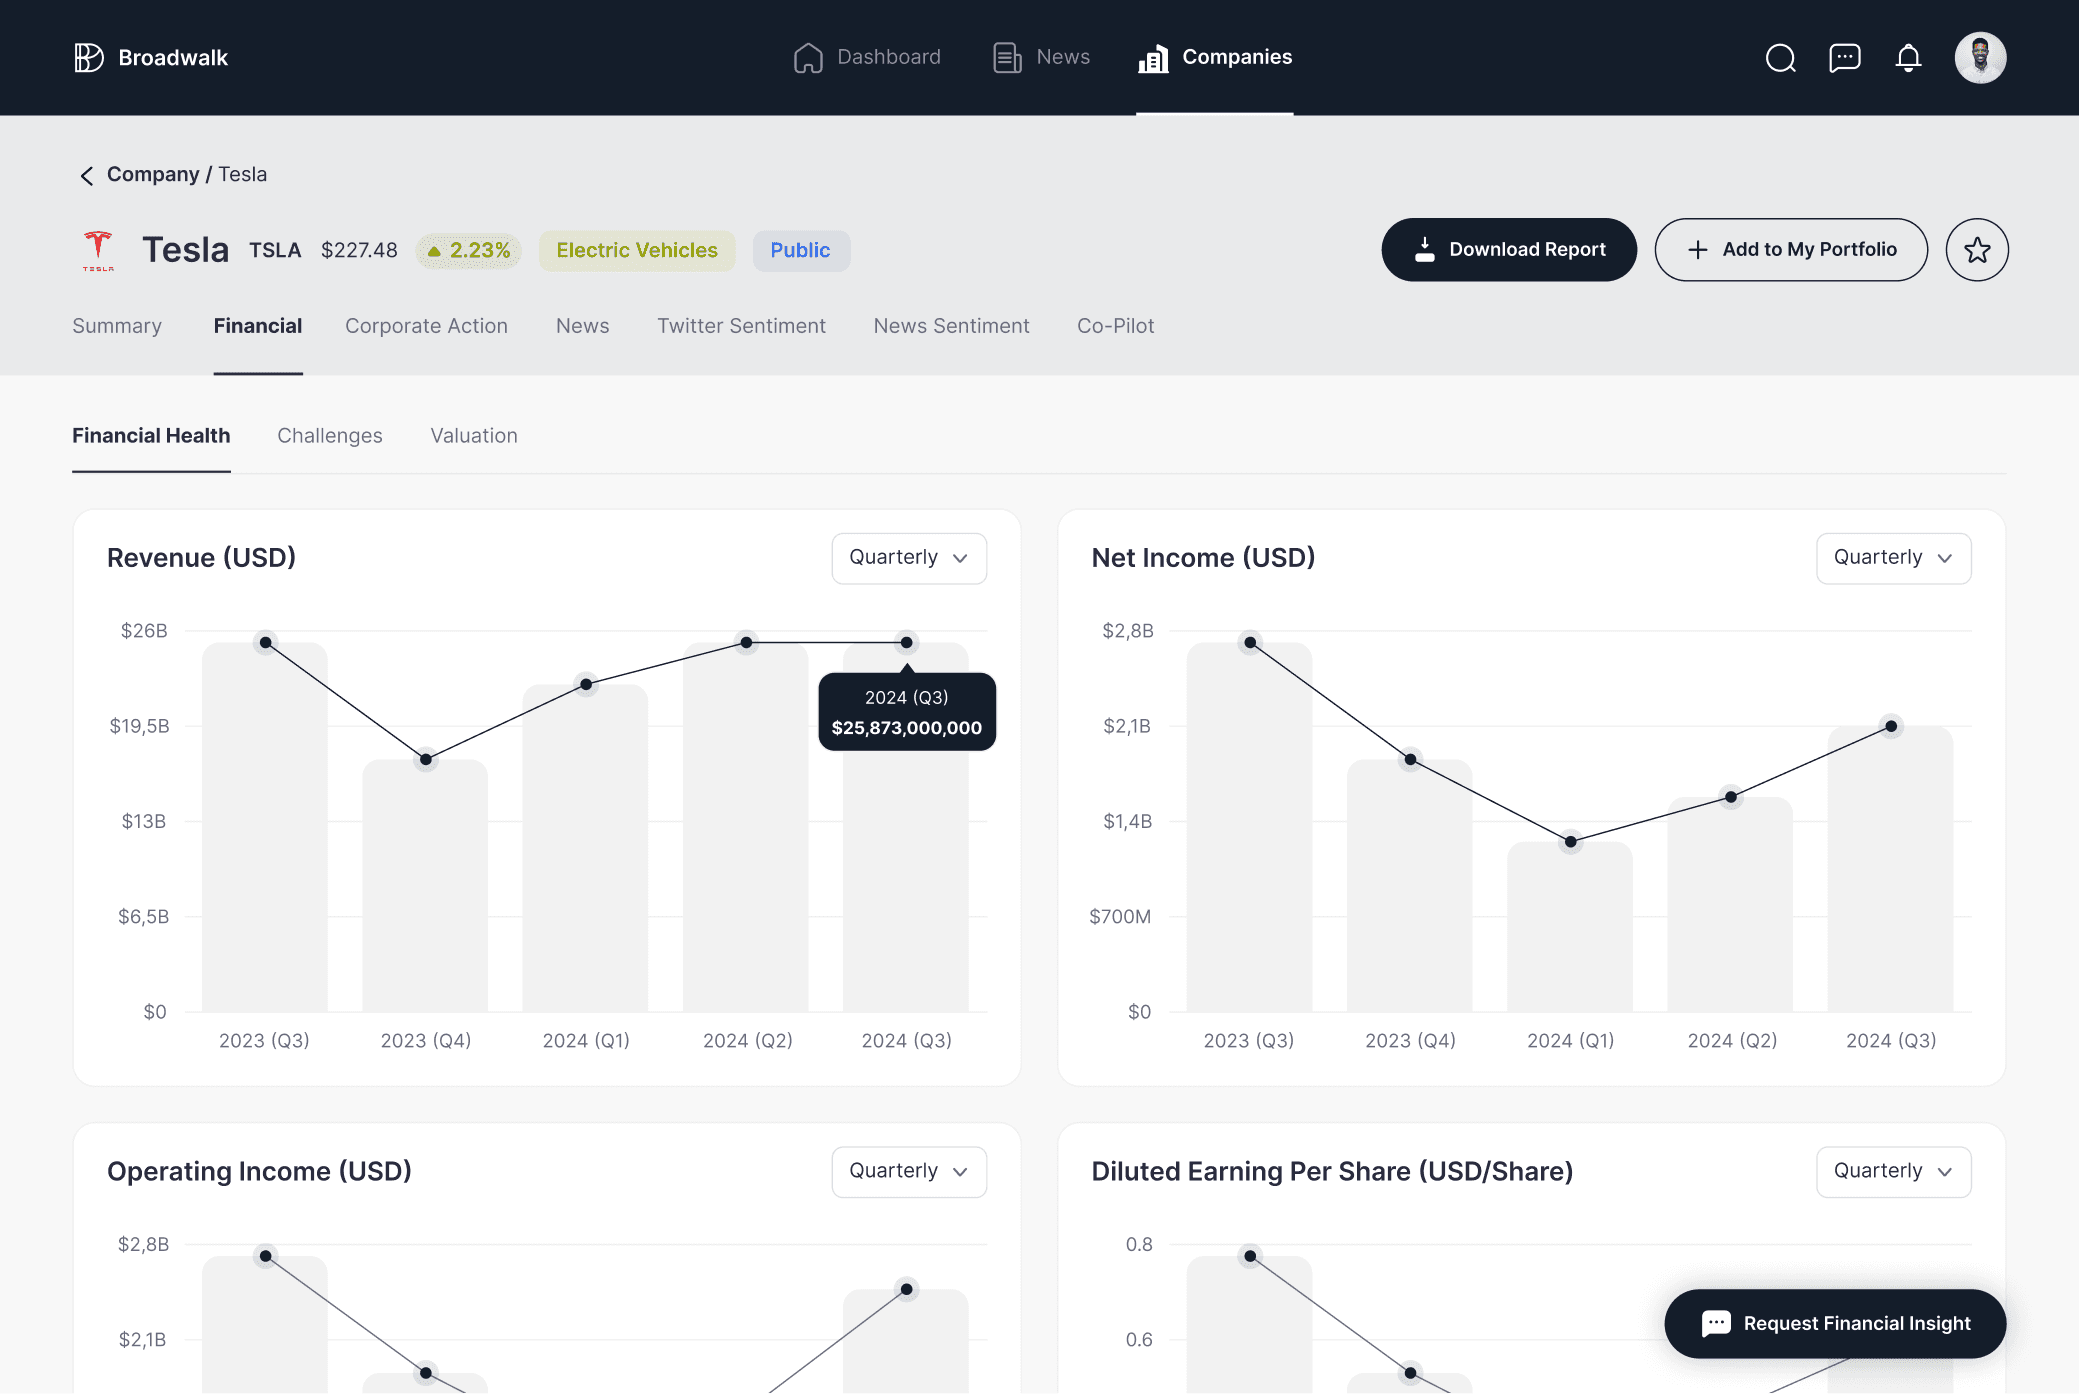The image size is (2079, 1394).
Task: Switch to Challenges sub-tab
Action: click(330, 436)
